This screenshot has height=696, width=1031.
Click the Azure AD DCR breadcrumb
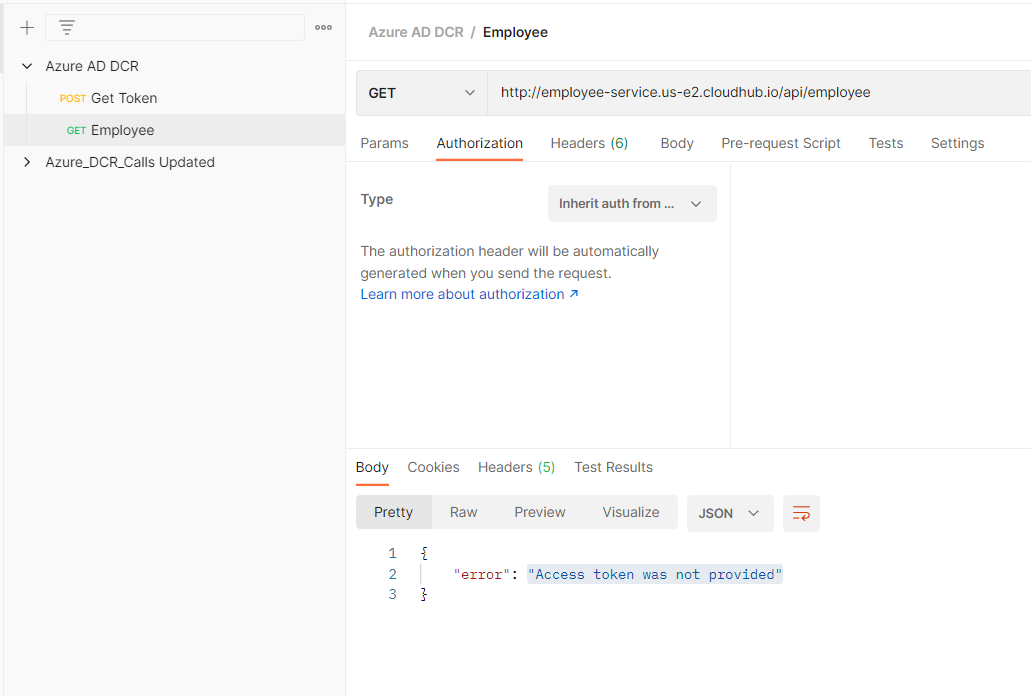pos(415,31)
